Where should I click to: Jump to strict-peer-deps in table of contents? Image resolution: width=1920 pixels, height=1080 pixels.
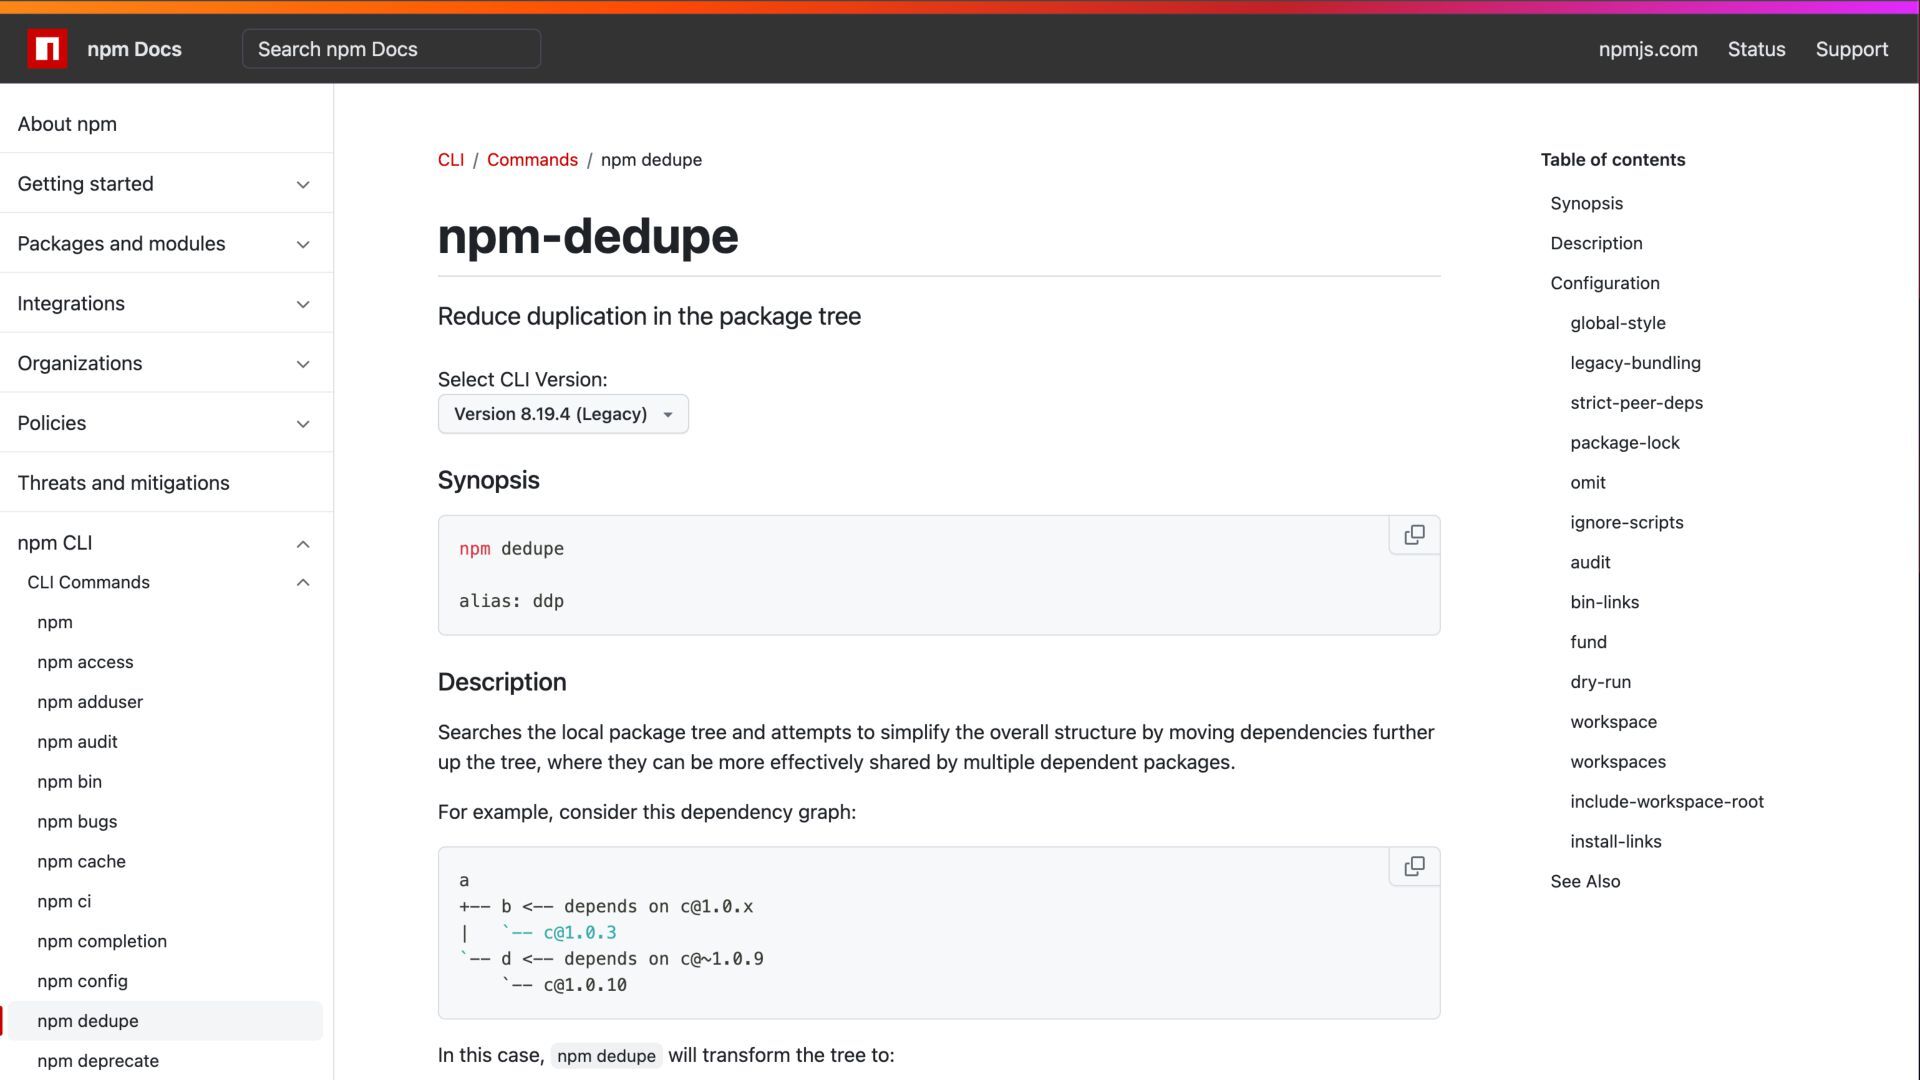[1636, 403]
